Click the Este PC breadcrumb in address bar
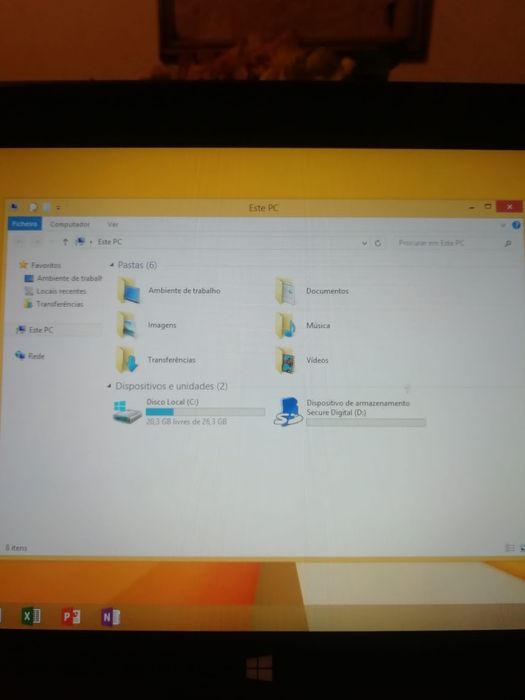This screenshot has height=700, width=525. click(110, 242)
